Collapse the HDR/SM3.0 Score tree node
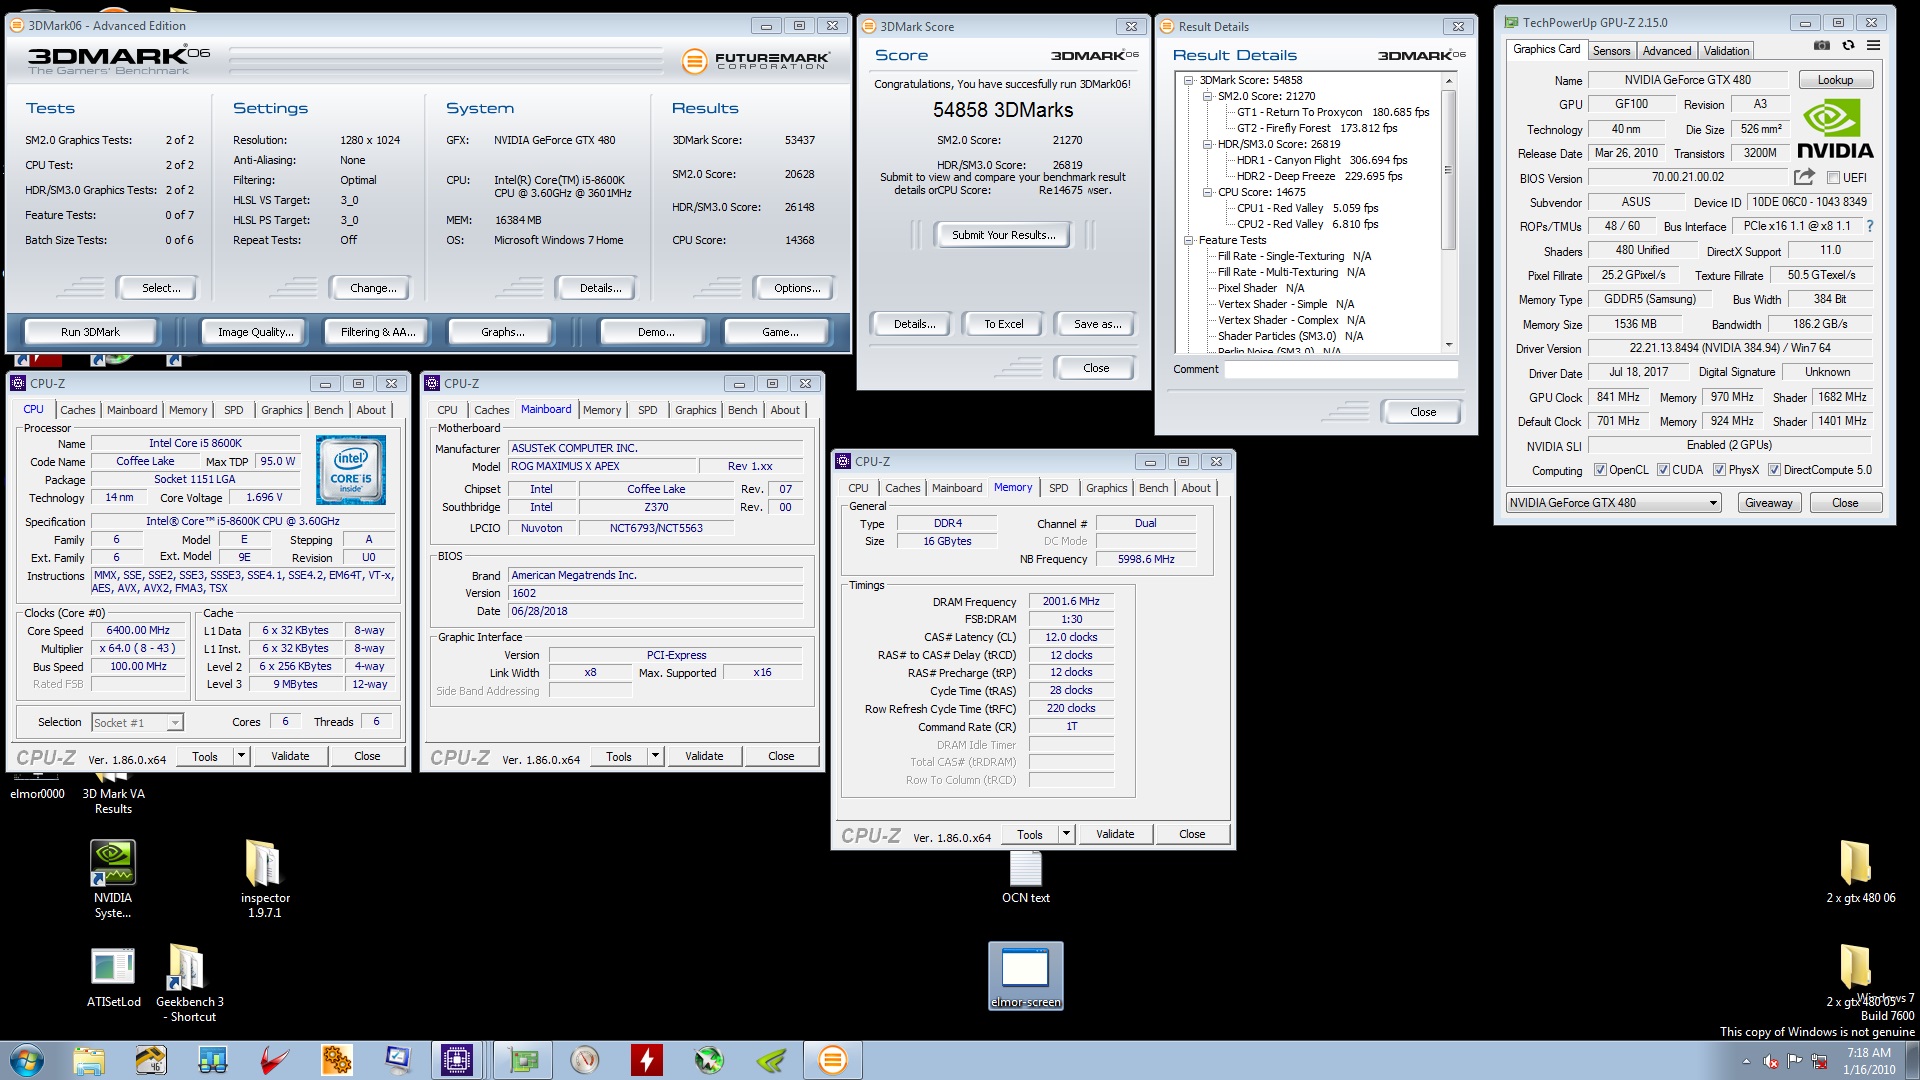Screen dimensions: 1920x1080 coord(1207,144)
